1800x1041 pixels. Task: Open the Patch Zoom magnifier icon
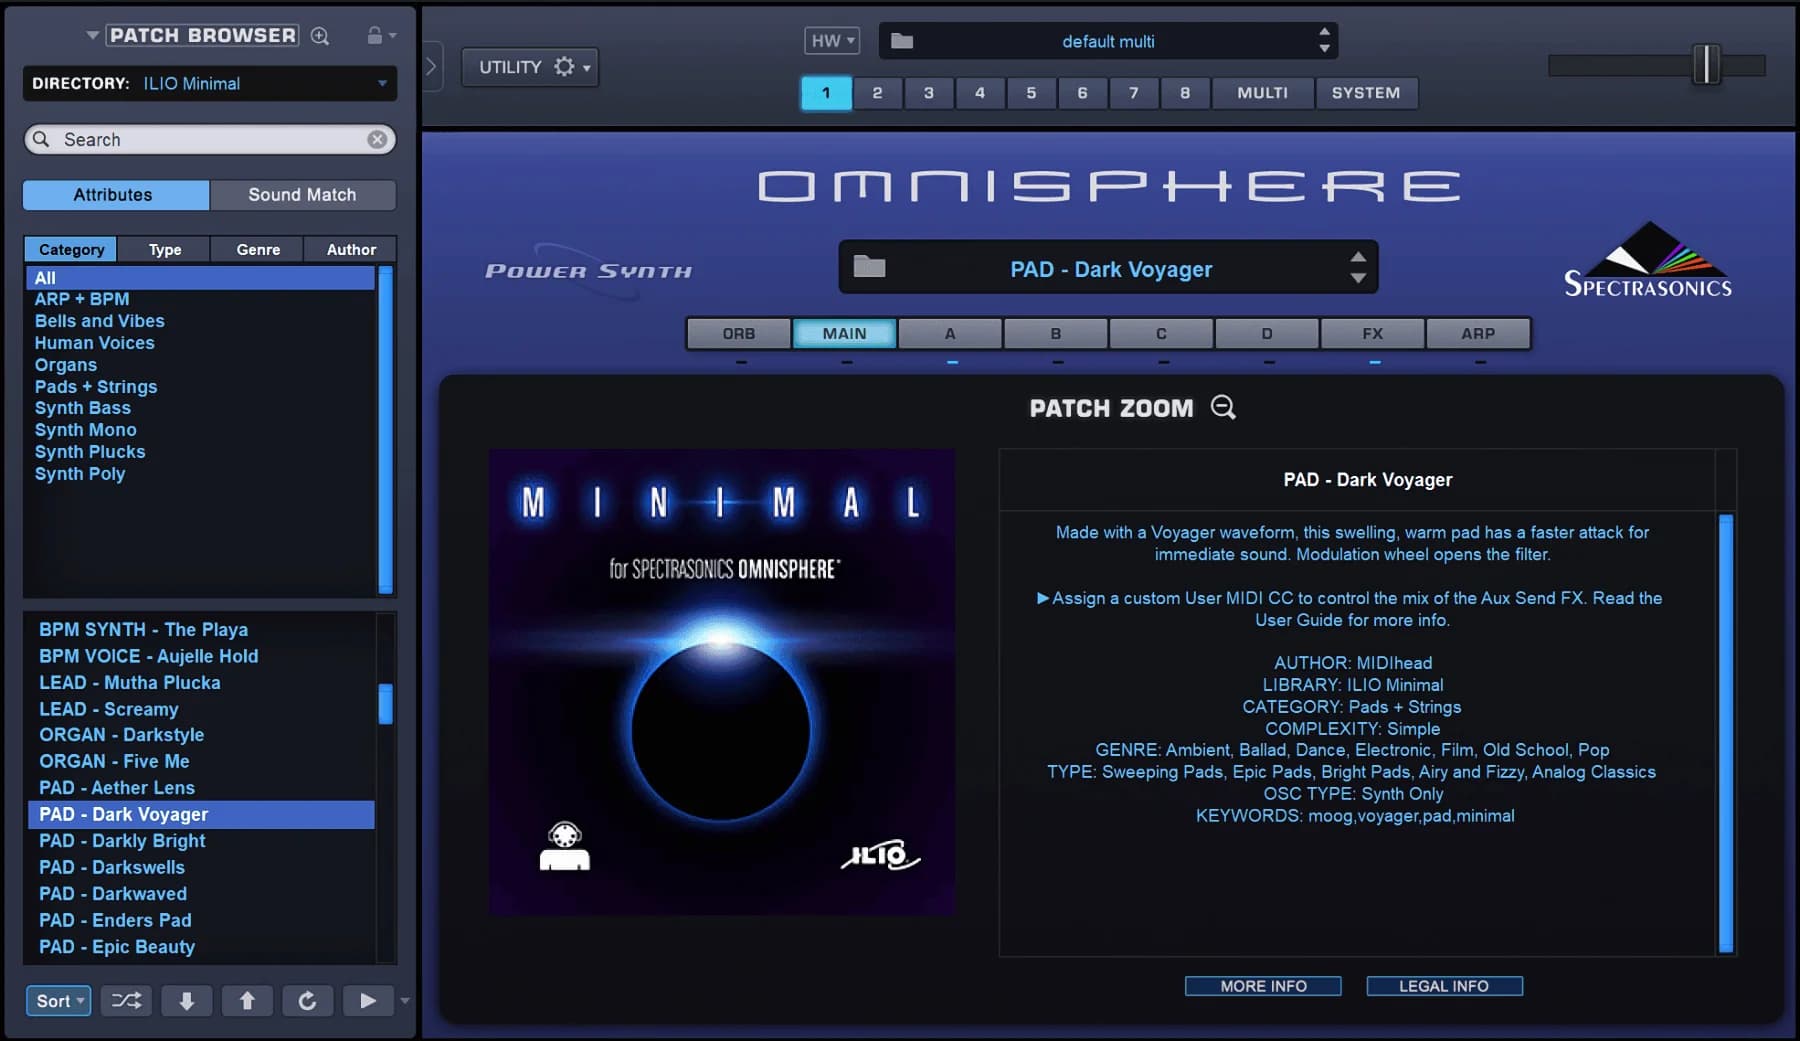[x=1224, y=408]
